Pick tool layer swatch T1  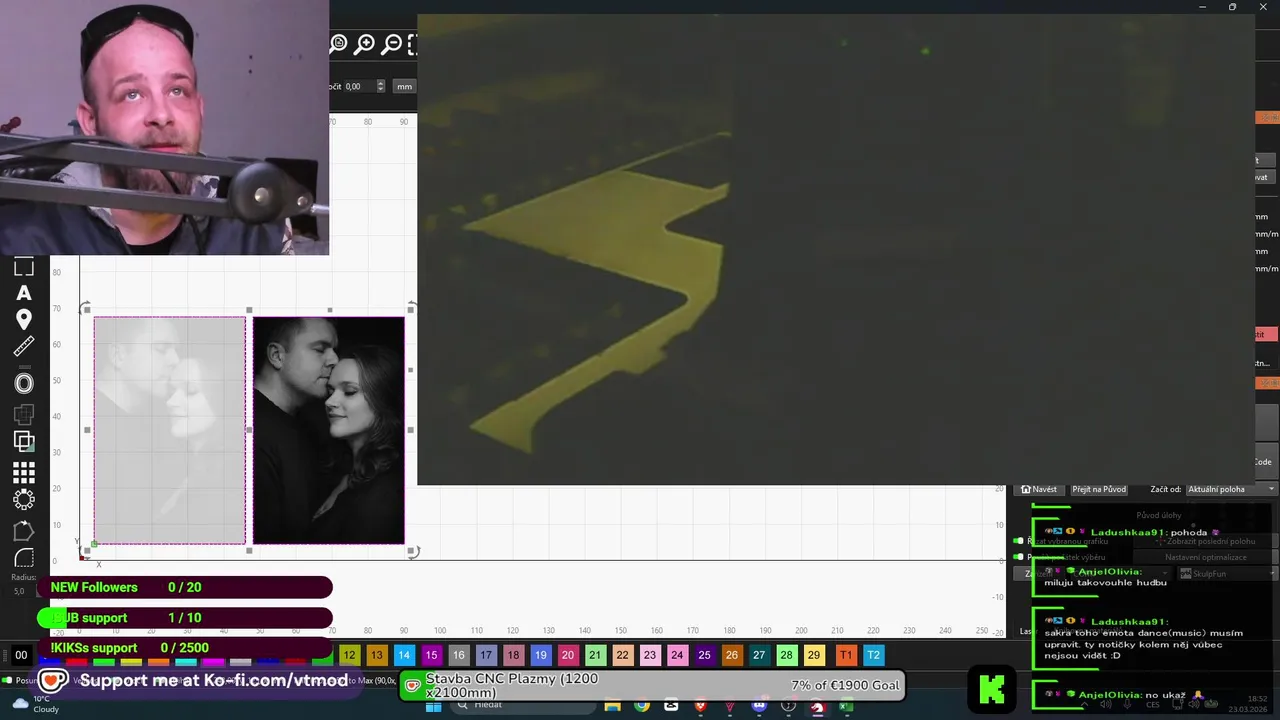(846, 655)
